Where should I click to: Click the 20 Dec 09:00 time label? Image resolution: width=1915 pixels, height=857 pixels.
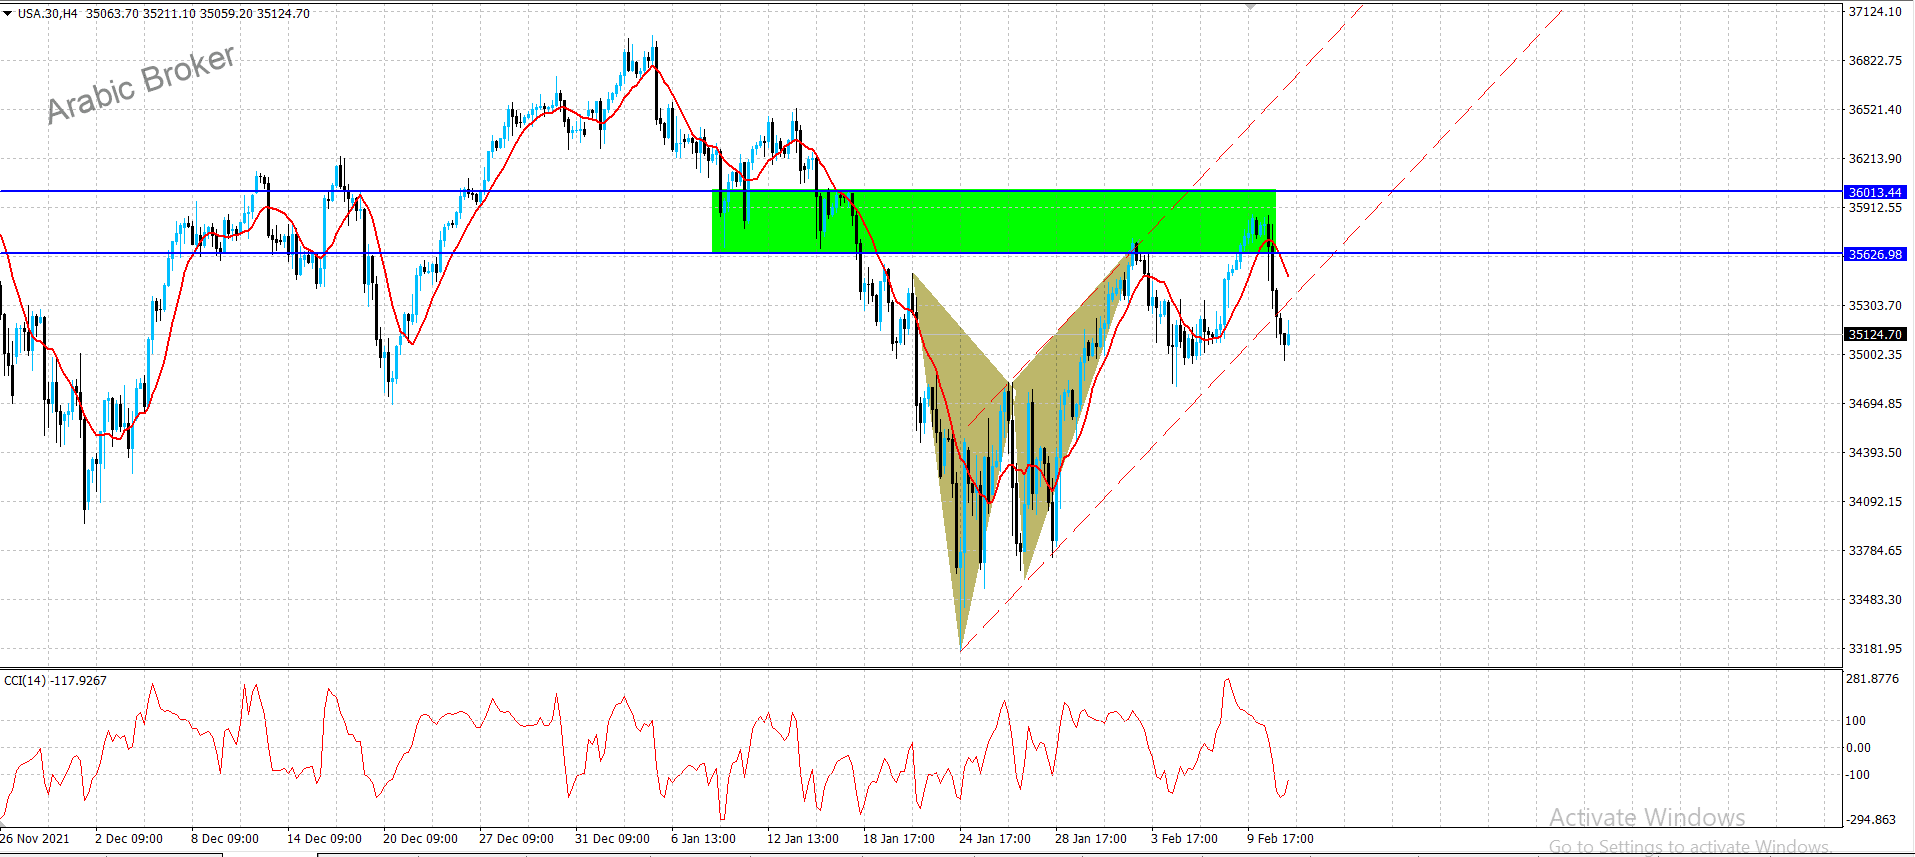[x=420, y=839]
